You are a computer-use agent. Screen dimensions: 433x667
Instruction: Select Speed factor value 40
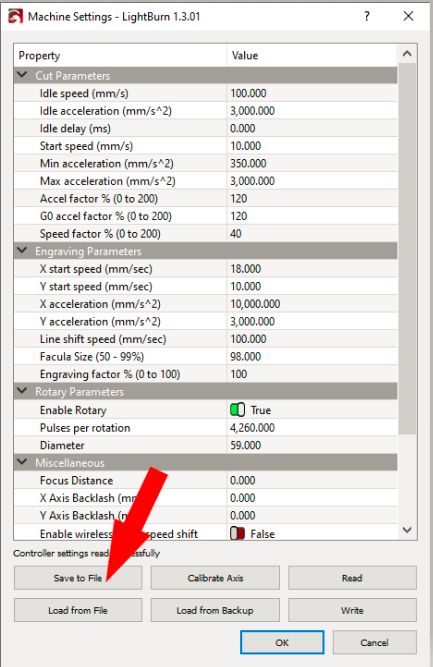pyautogui.click(x=312, y=234)
